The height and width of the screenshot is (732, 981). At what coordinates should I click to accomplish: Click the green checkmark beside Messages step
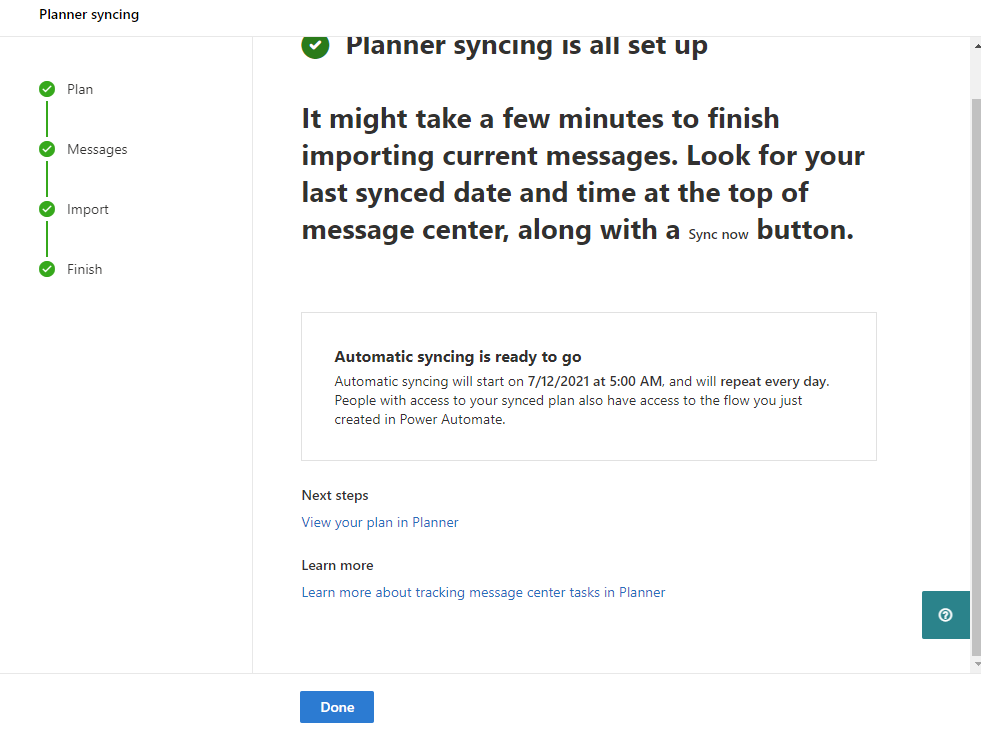click(x=47, y=150)
